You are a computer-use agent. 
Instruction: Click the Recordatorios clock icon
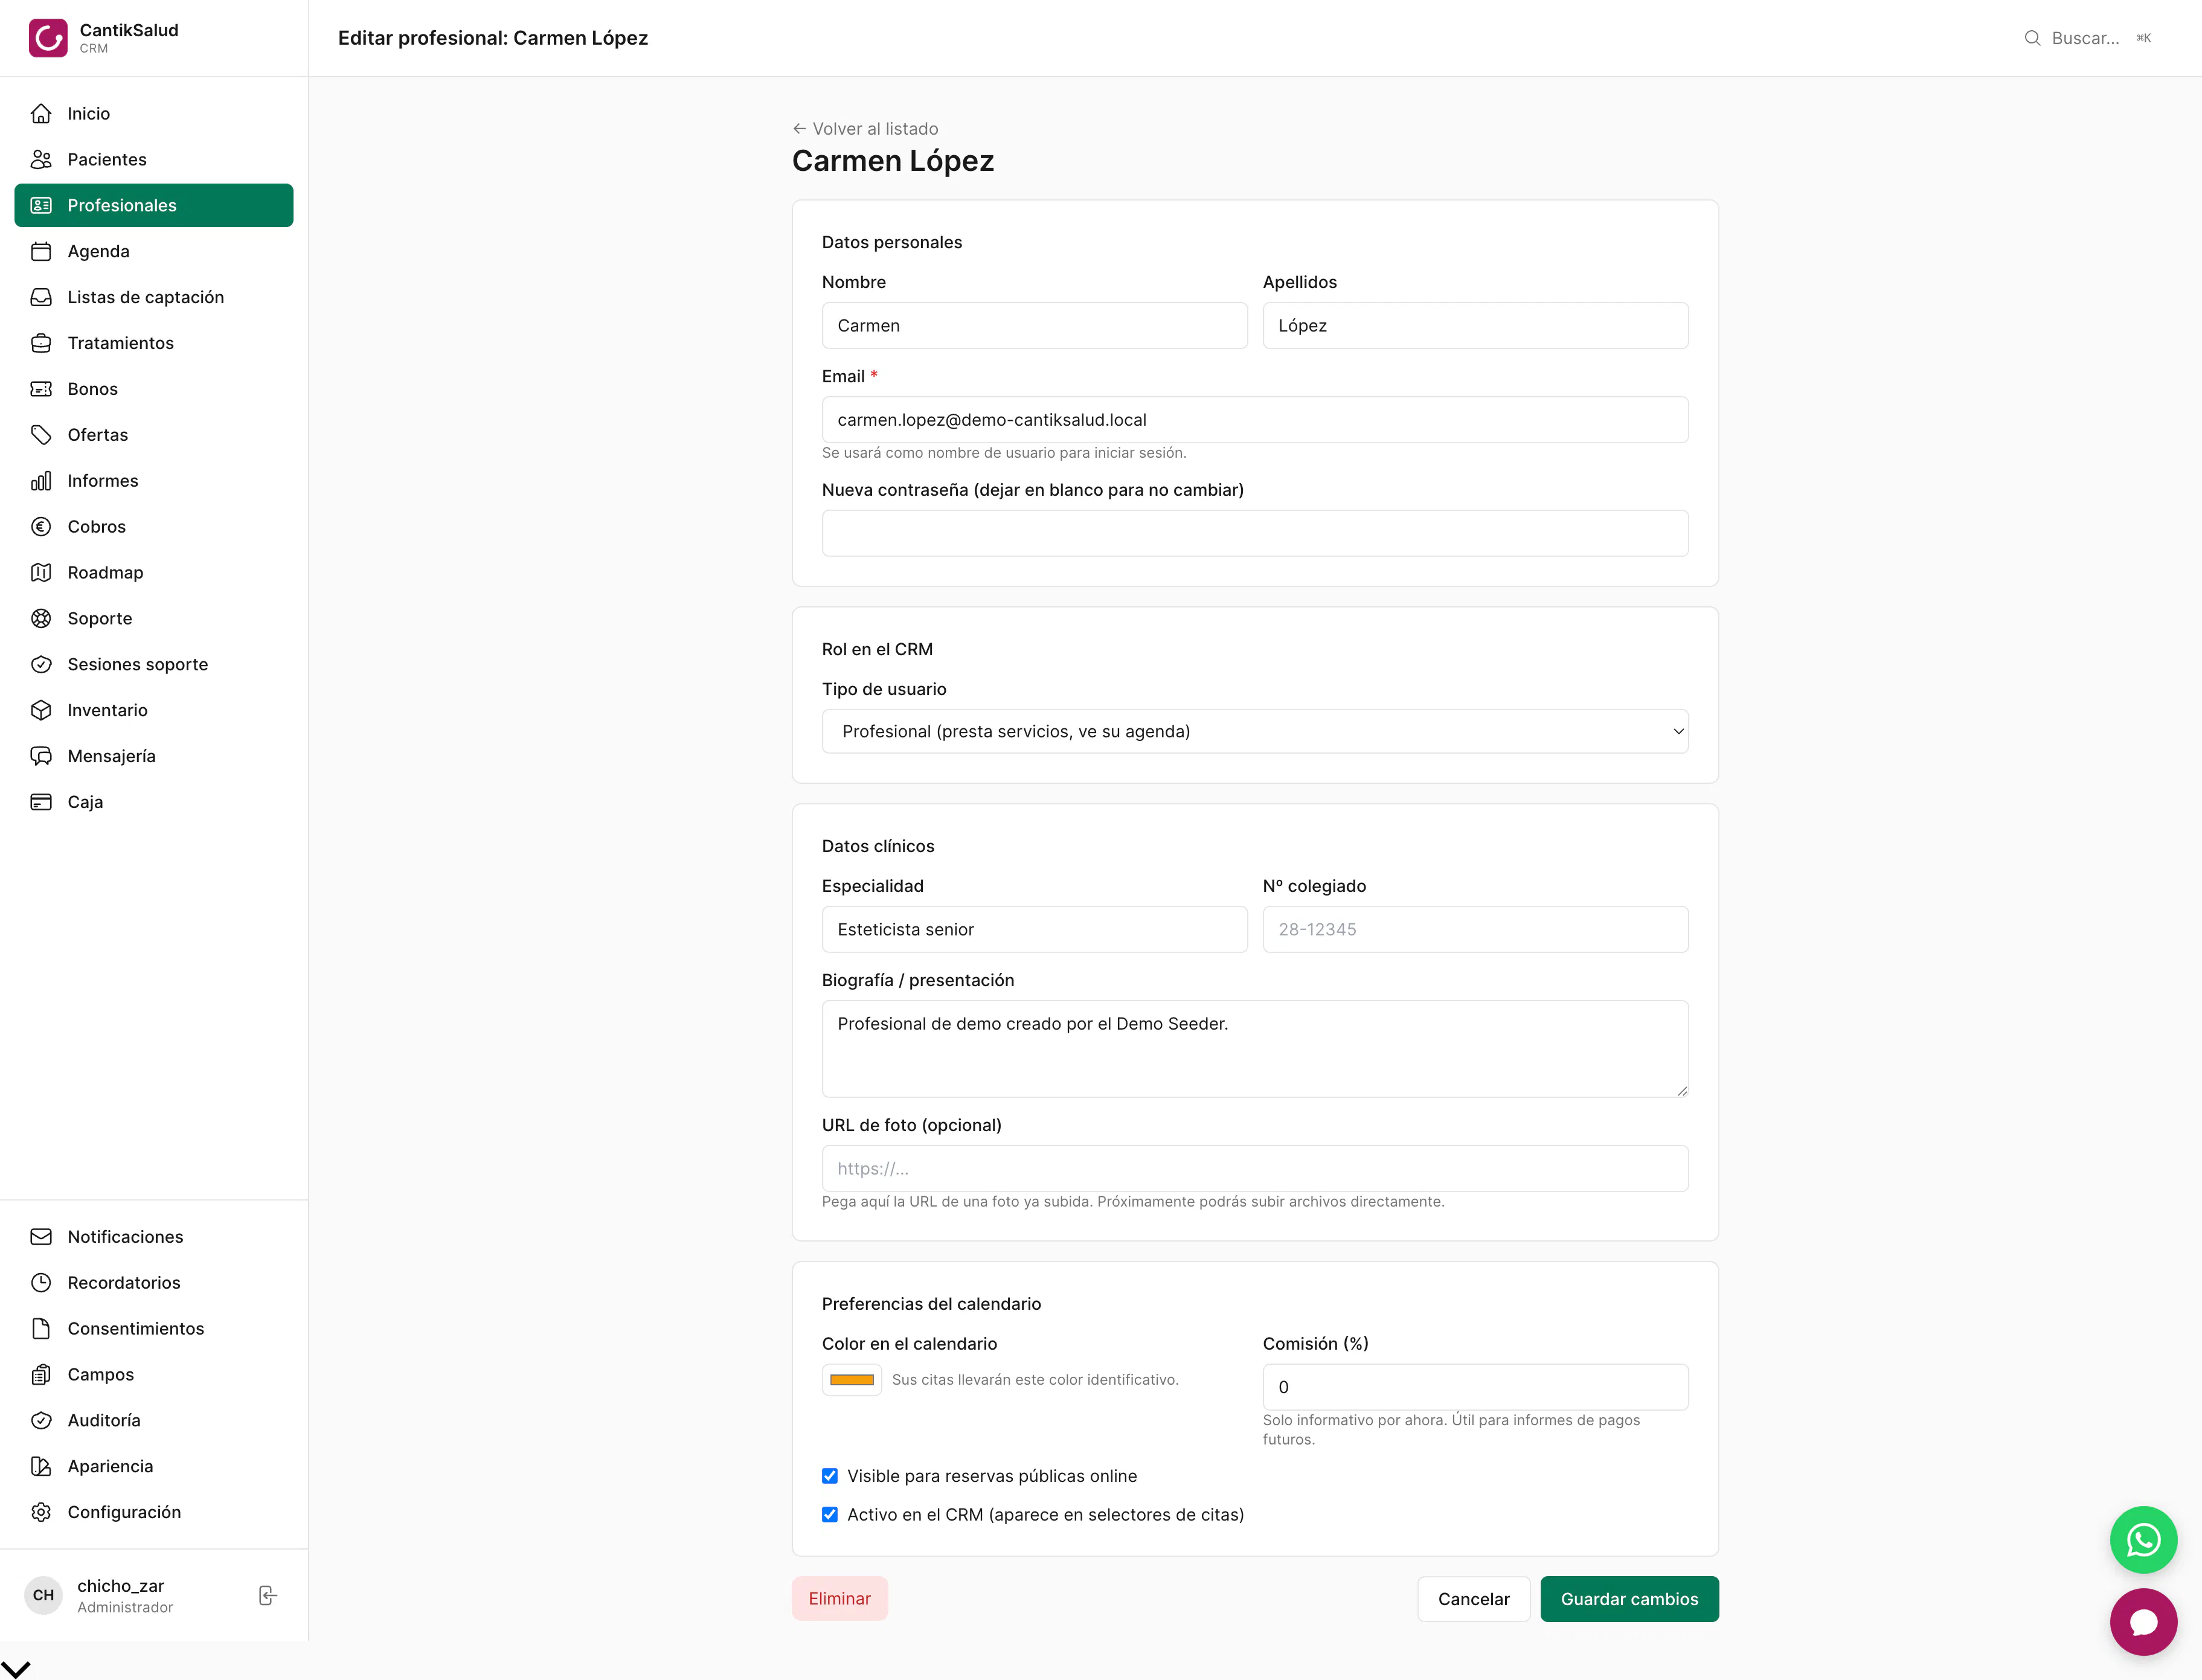coord(41,1283)
